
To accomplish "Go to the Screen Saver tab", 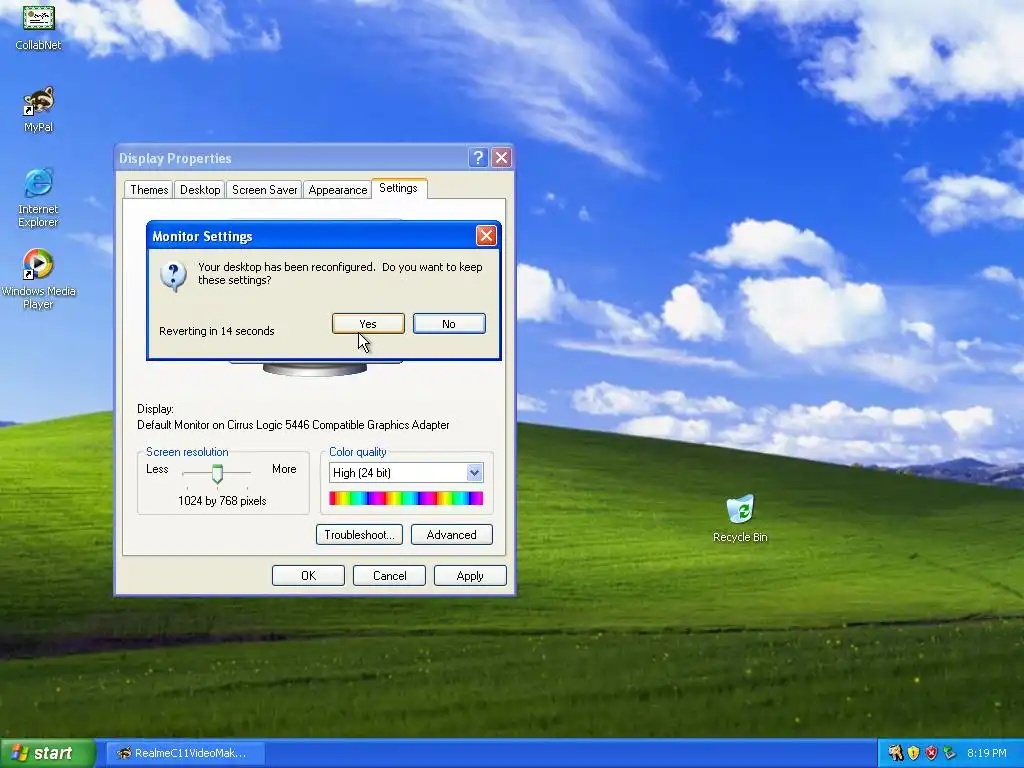I will 264,189.
